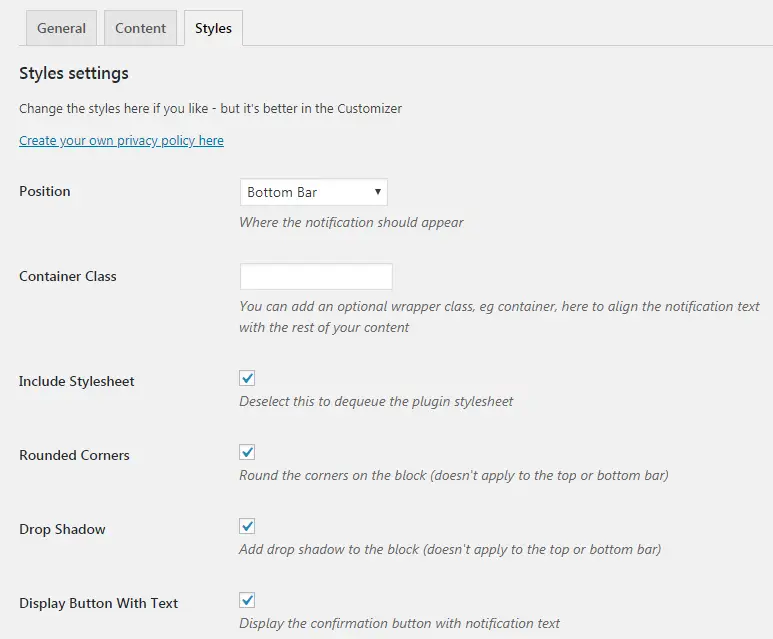The height and width of the screenshot is (639, 773).
Task: Click the Position setting label
Action: (45, 191)
